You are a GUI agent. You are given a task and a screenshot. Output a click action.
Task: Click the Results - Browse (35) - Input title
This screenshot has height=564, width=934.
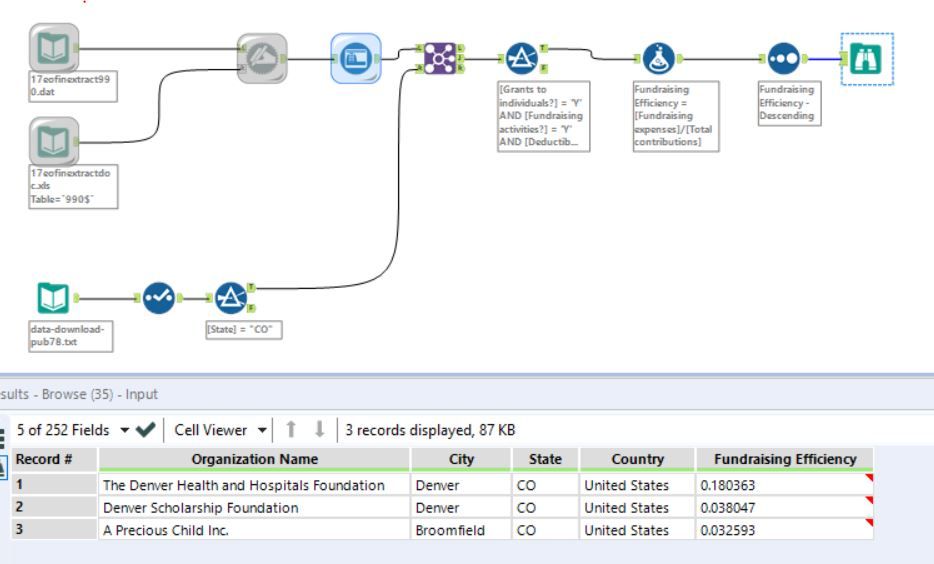79,394
